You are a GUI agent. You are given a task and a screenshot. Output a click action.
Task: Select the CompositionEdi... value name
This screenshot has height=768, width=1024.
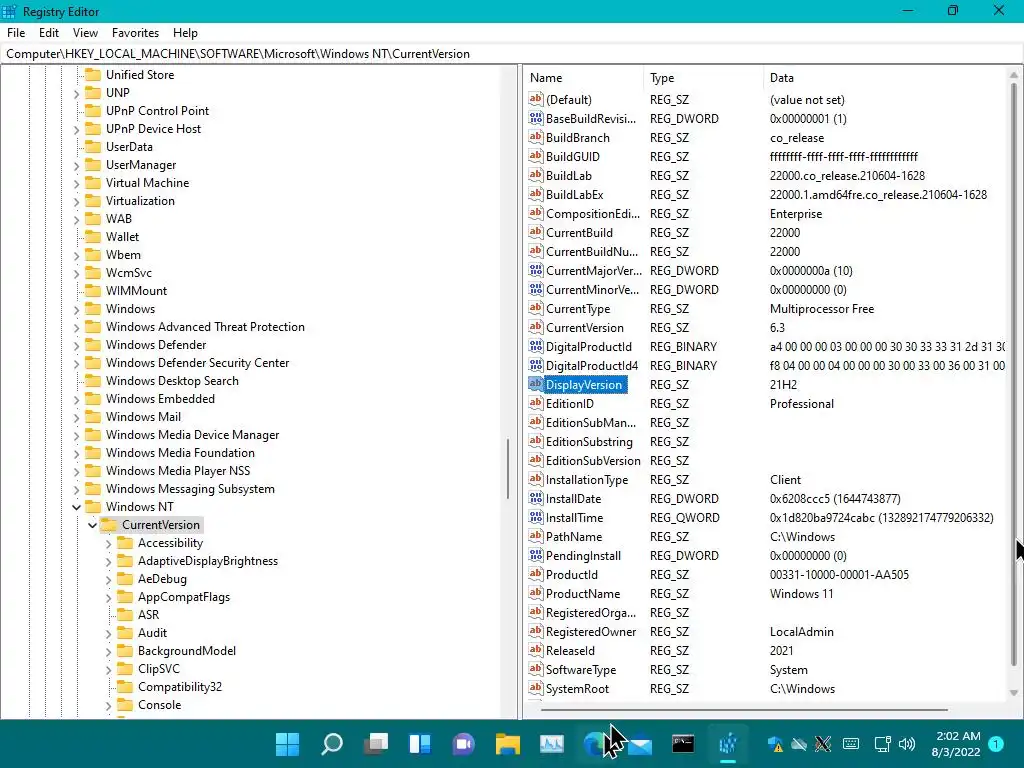pyautogui.click(x=593, y=214)
